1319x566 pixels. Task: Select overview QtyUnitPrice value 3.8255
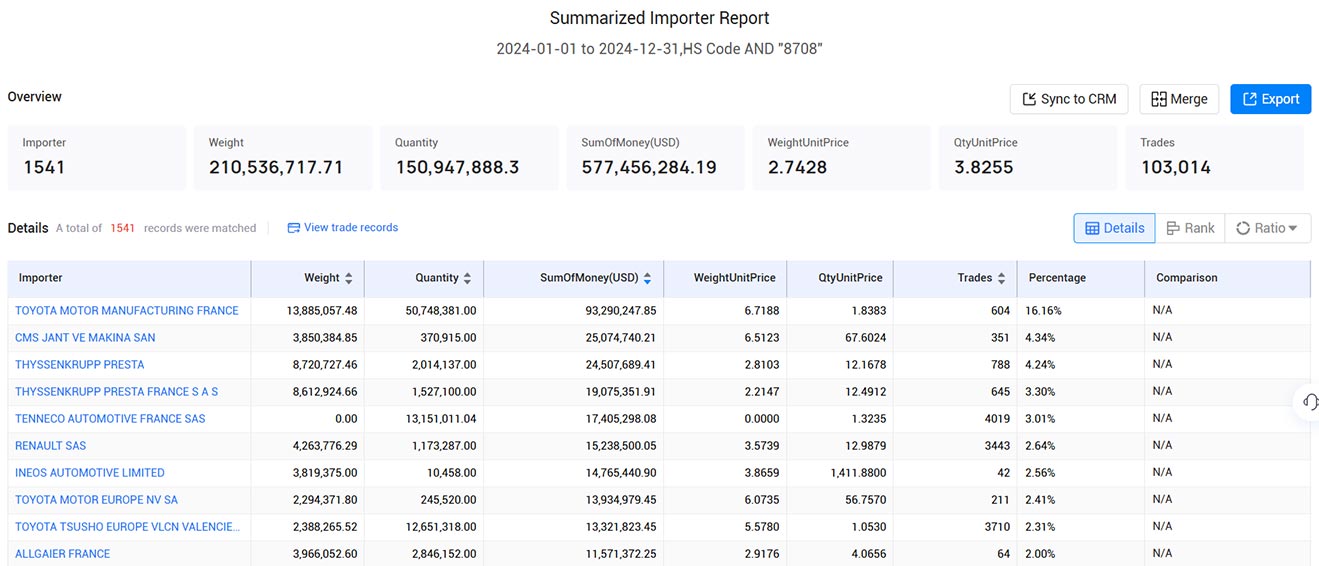[x=984, y=167]
